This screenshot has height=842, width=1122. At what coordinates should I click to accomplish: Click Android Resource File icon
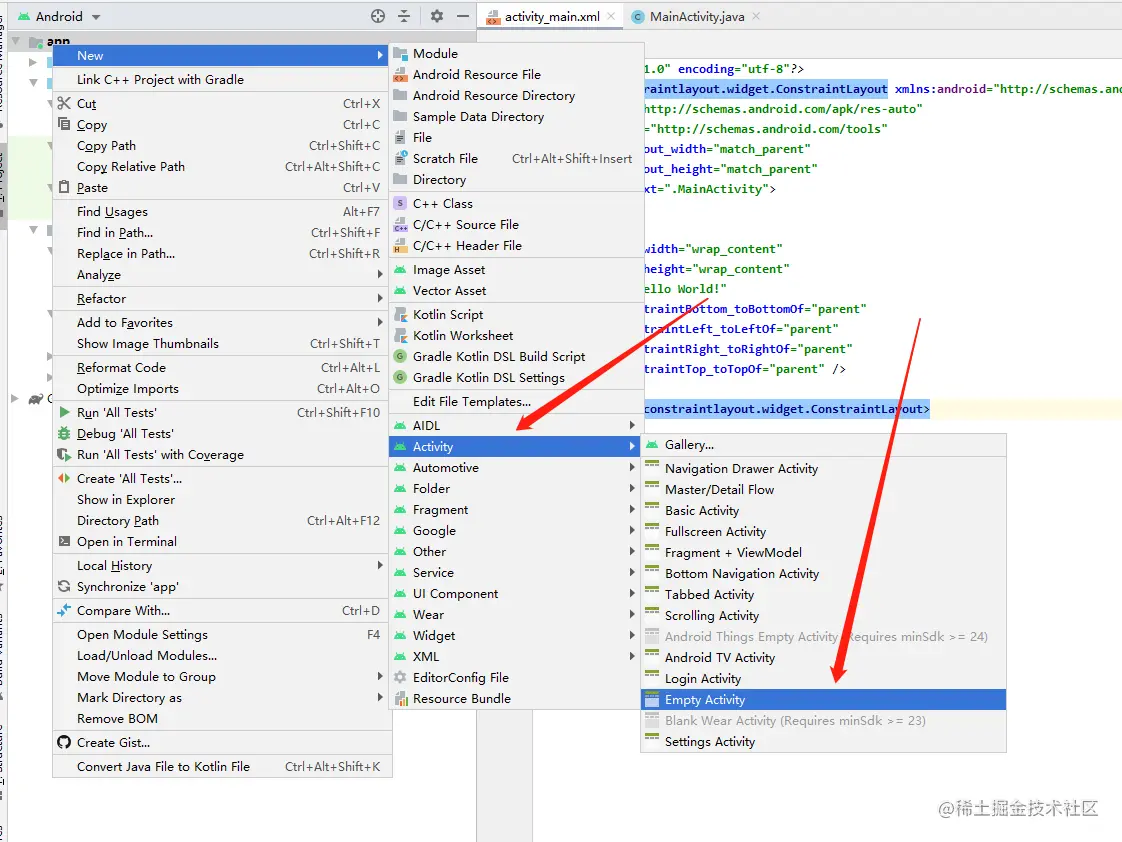click(x=401, y=74)
